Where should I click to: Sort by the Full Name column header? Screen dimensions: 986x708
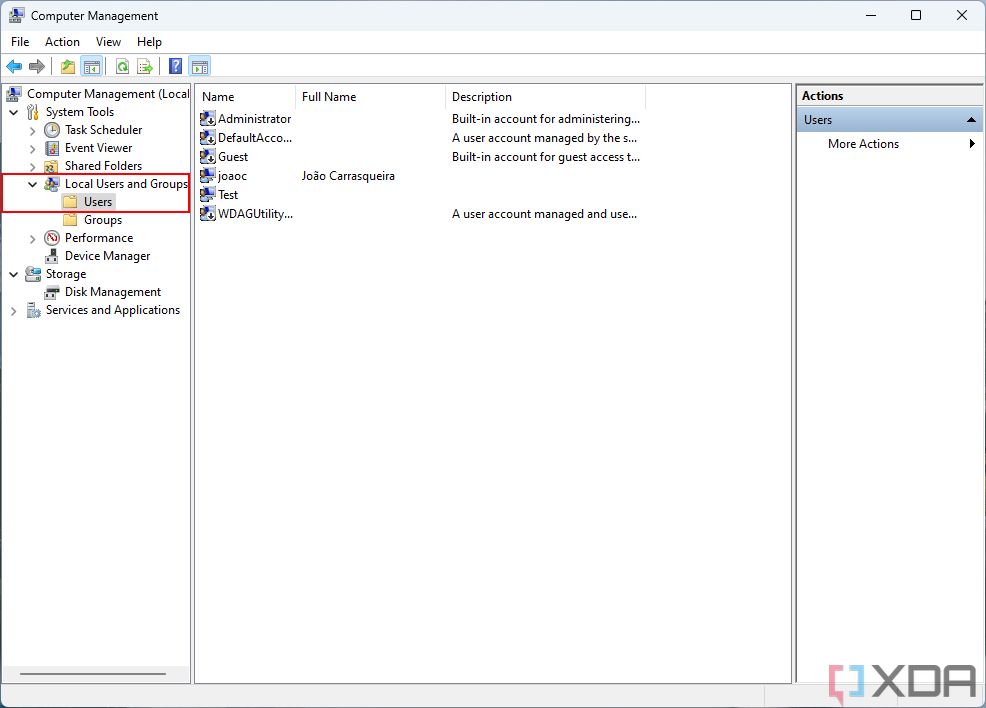[328, 96]
